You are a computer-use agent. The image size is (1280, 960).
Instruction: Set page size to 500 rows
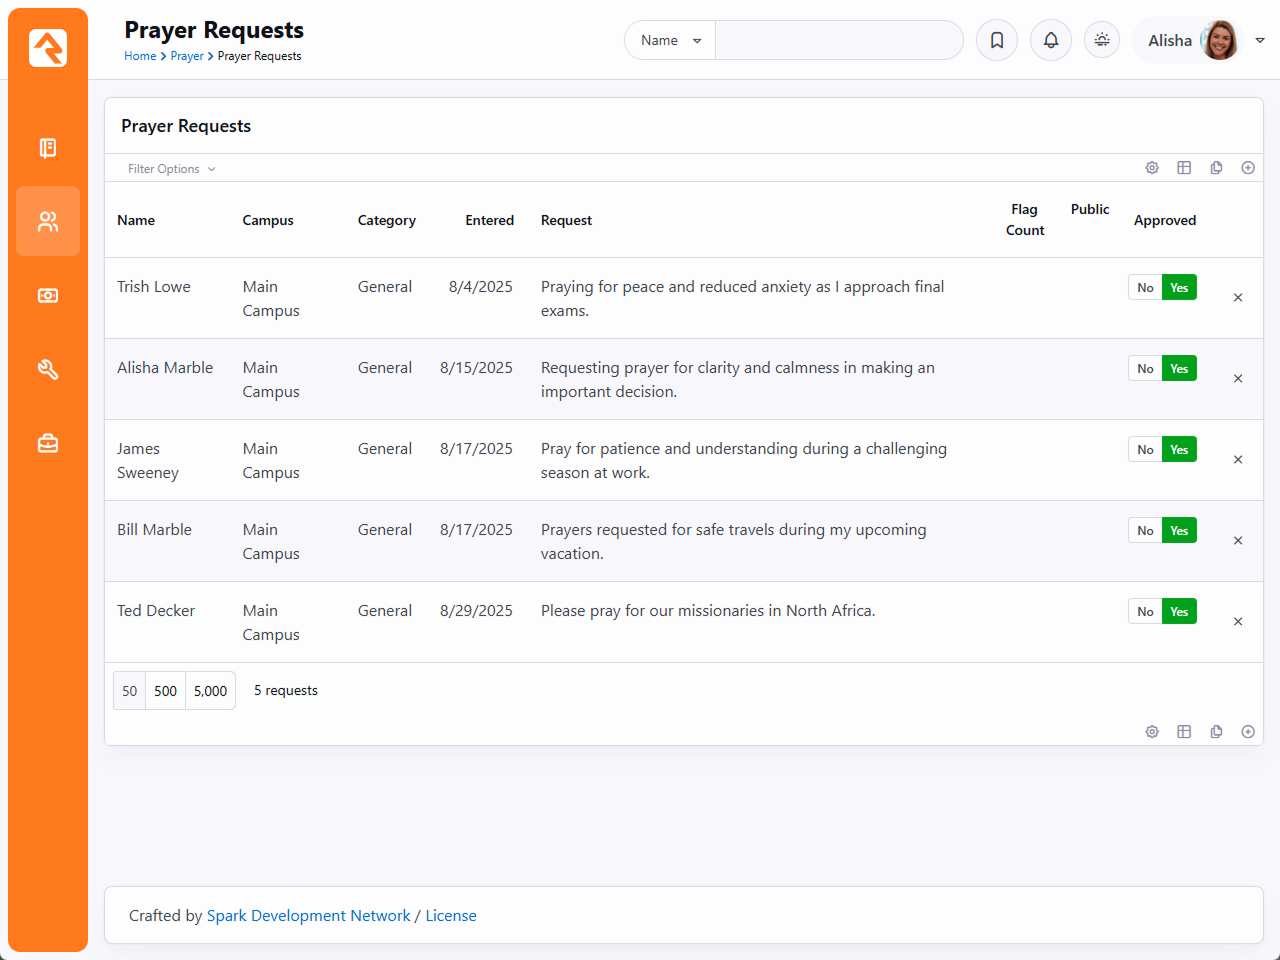point(166,691)
